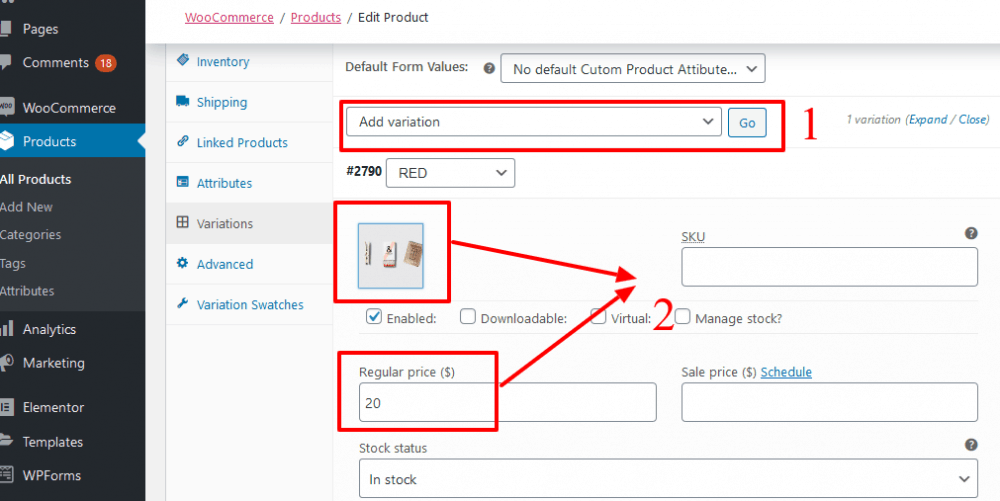
Task: Open WooCommerce in the sidebar menu
Action: (69, 108)
